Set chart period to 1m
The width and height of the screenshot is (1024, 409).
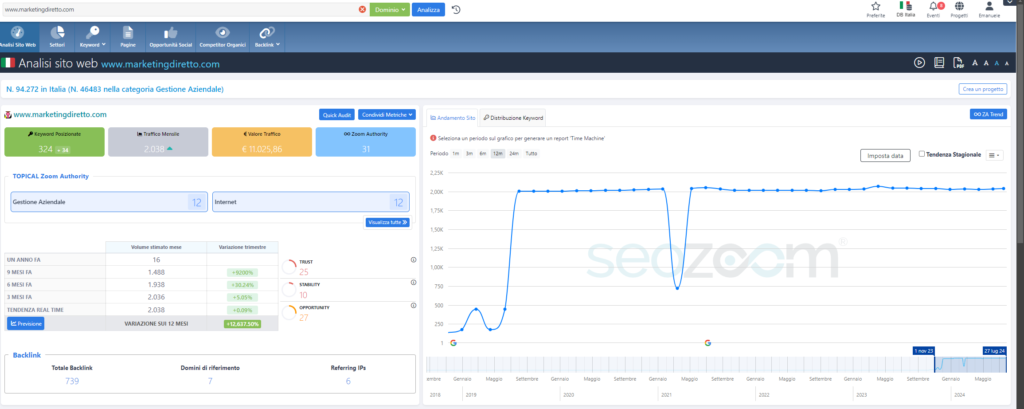click(x=455, y=153)
